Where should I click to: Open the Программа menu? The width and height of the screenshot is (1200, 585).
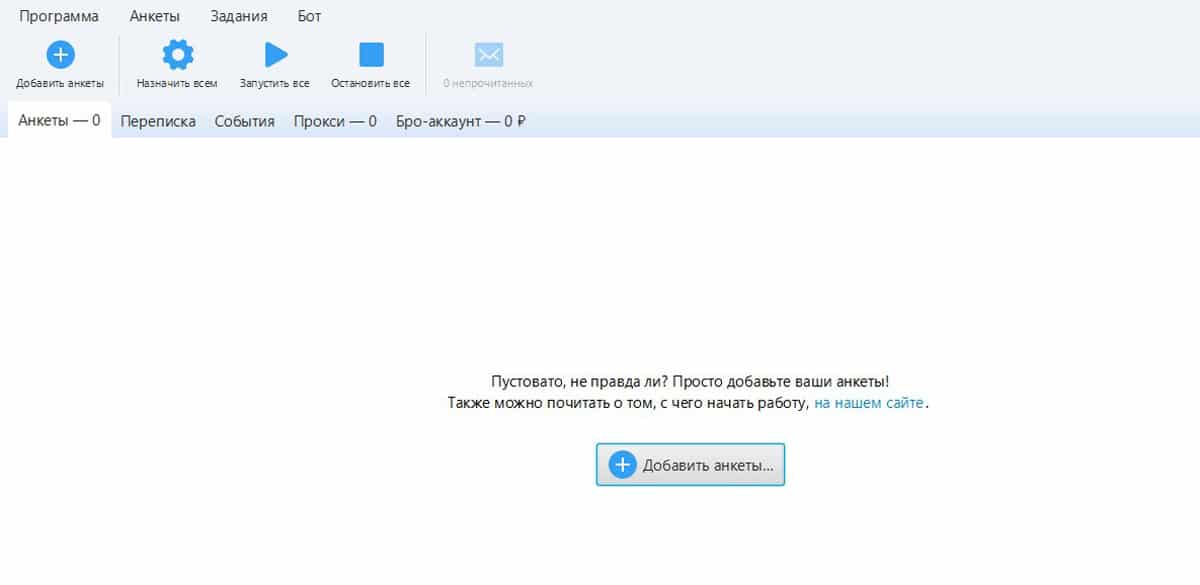pyautogui.click(x=59, y=16)
